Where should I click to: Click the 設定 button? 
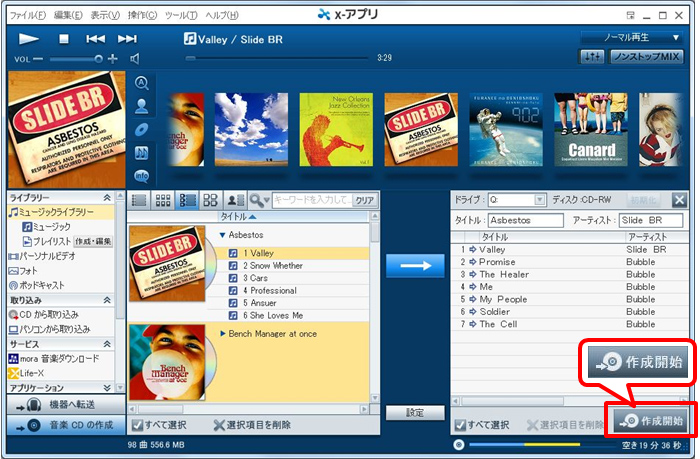(413, 412)
